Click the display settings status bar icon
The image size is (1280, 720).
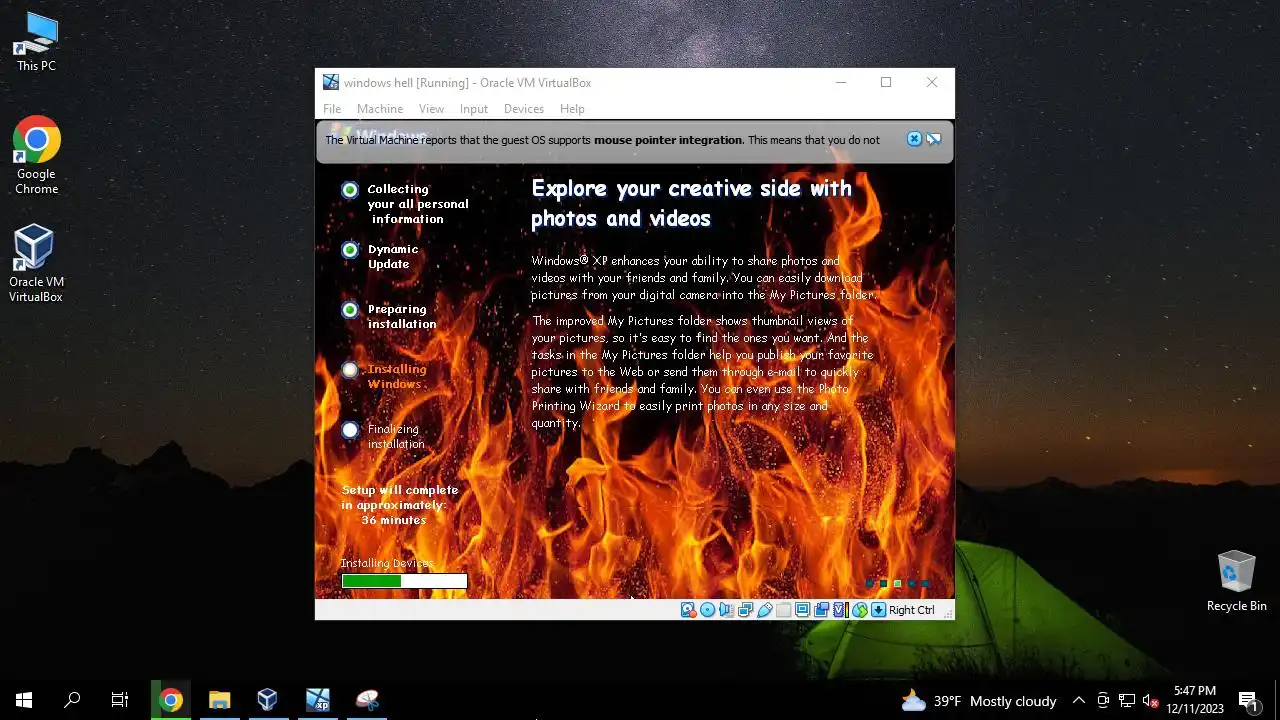point(802,610)
